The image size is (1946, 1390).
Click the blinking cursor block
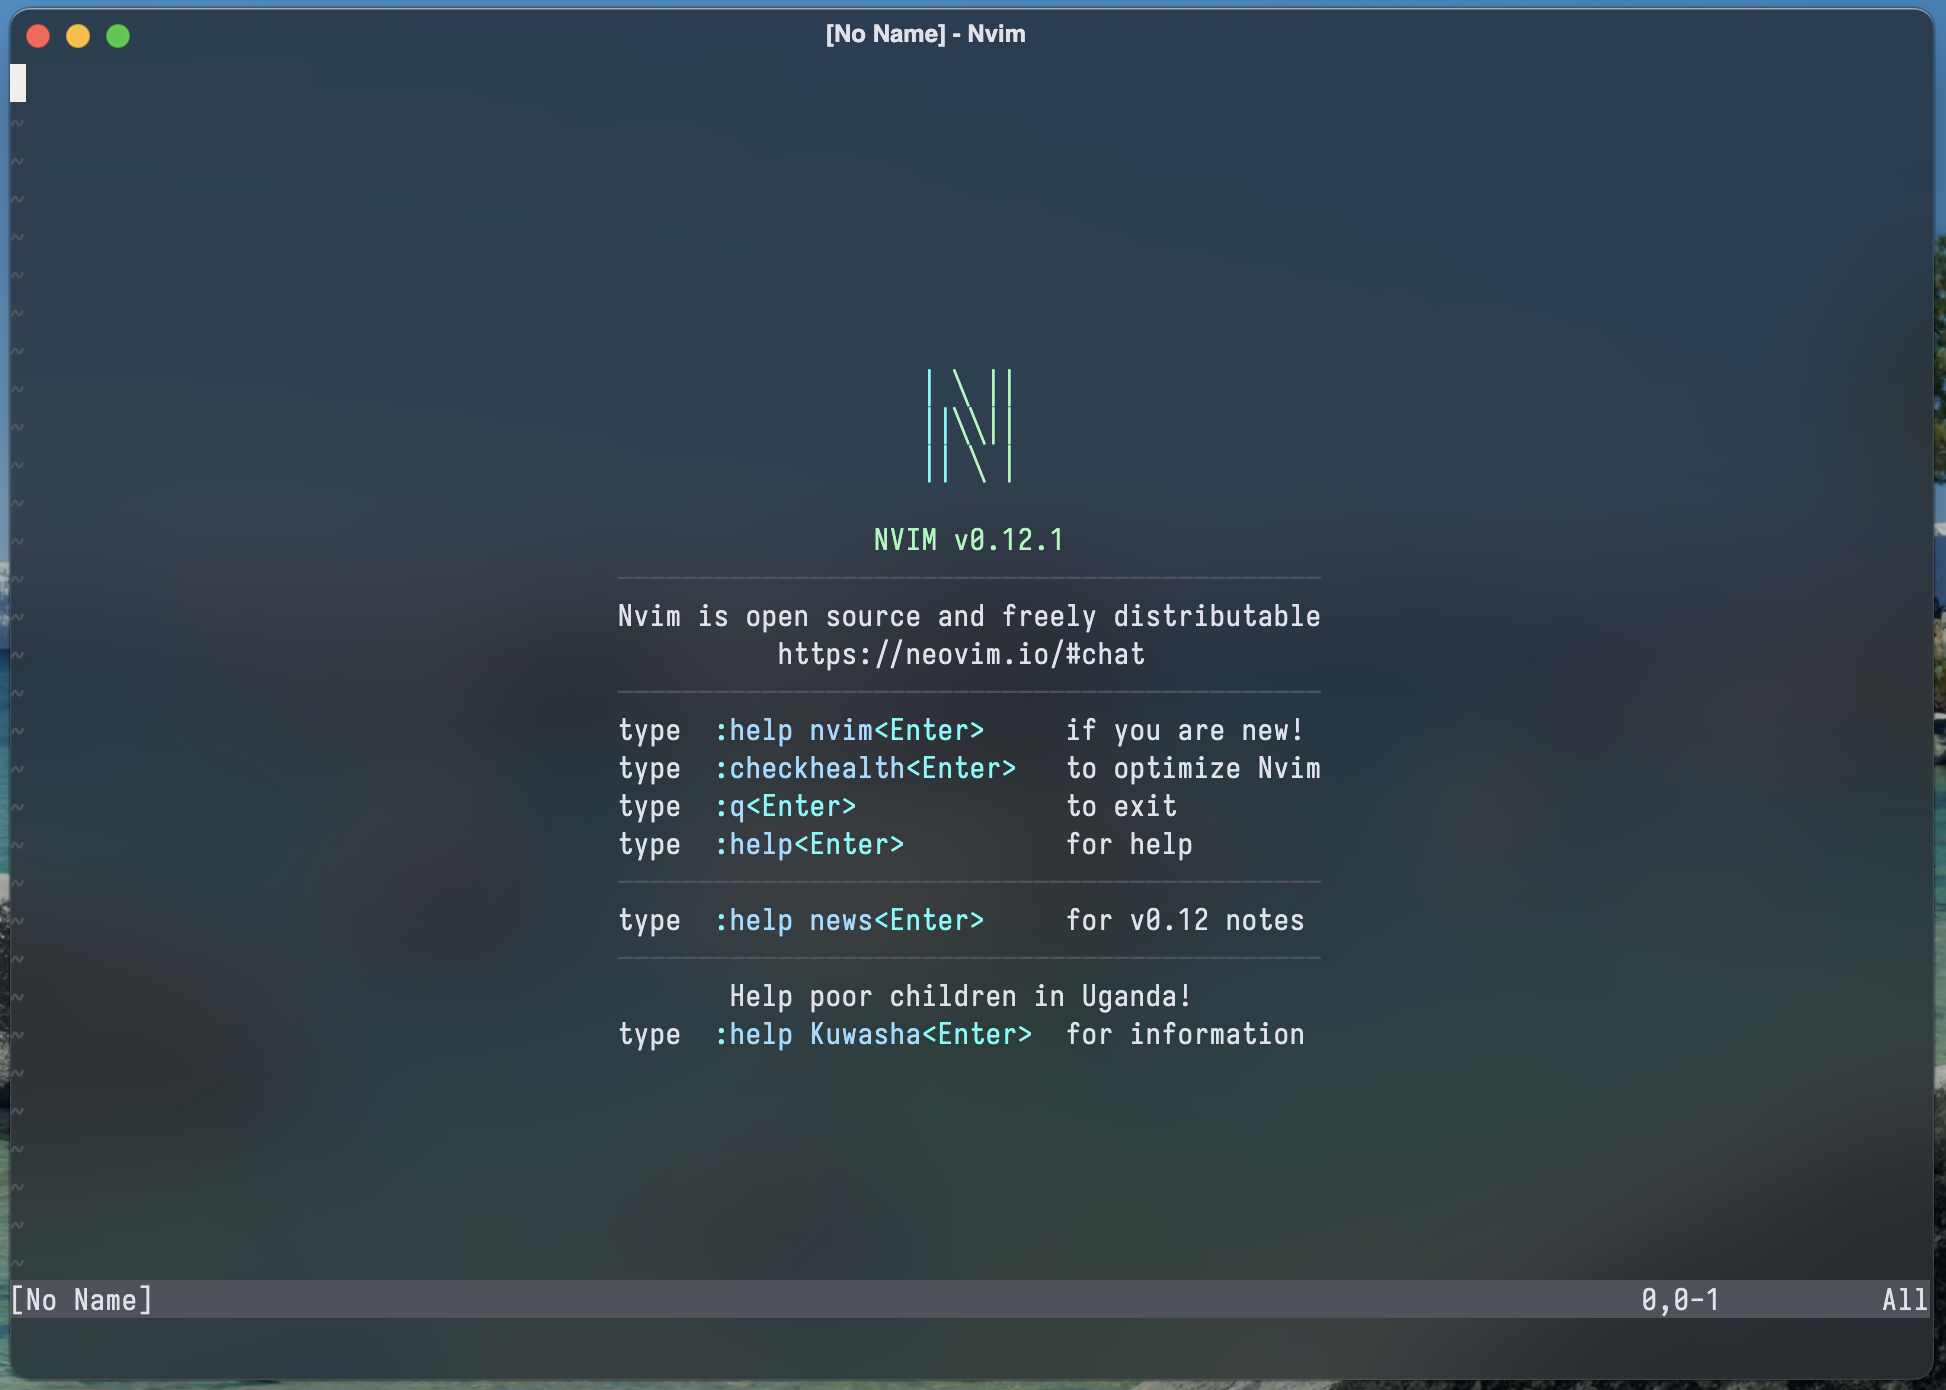pos(17,84)
